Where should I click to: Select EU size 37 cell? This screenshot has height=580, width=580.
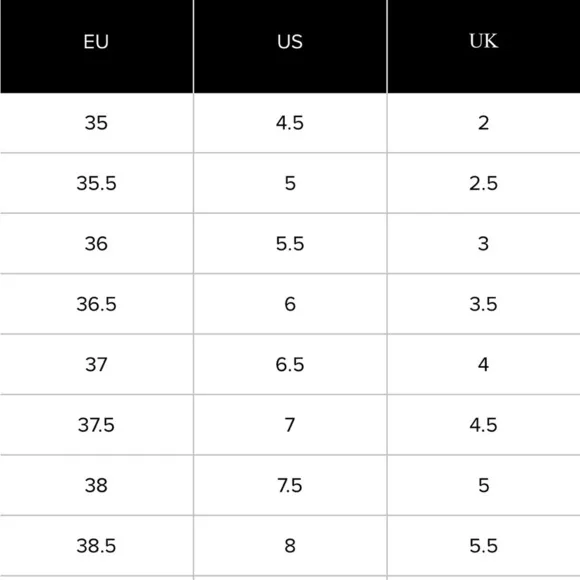96,364
